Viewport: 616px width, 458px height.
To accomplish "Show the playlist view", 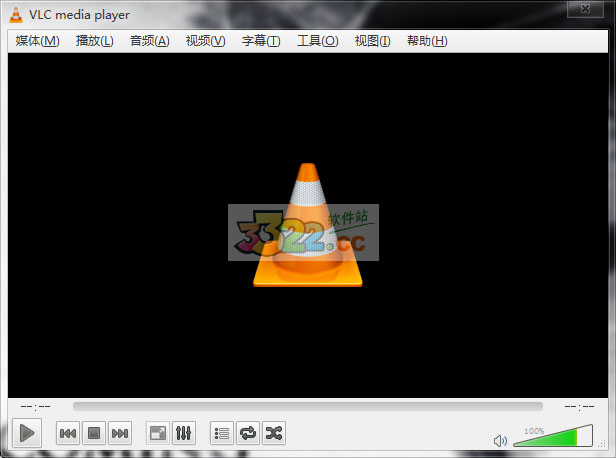I will [x=222, y=433].
